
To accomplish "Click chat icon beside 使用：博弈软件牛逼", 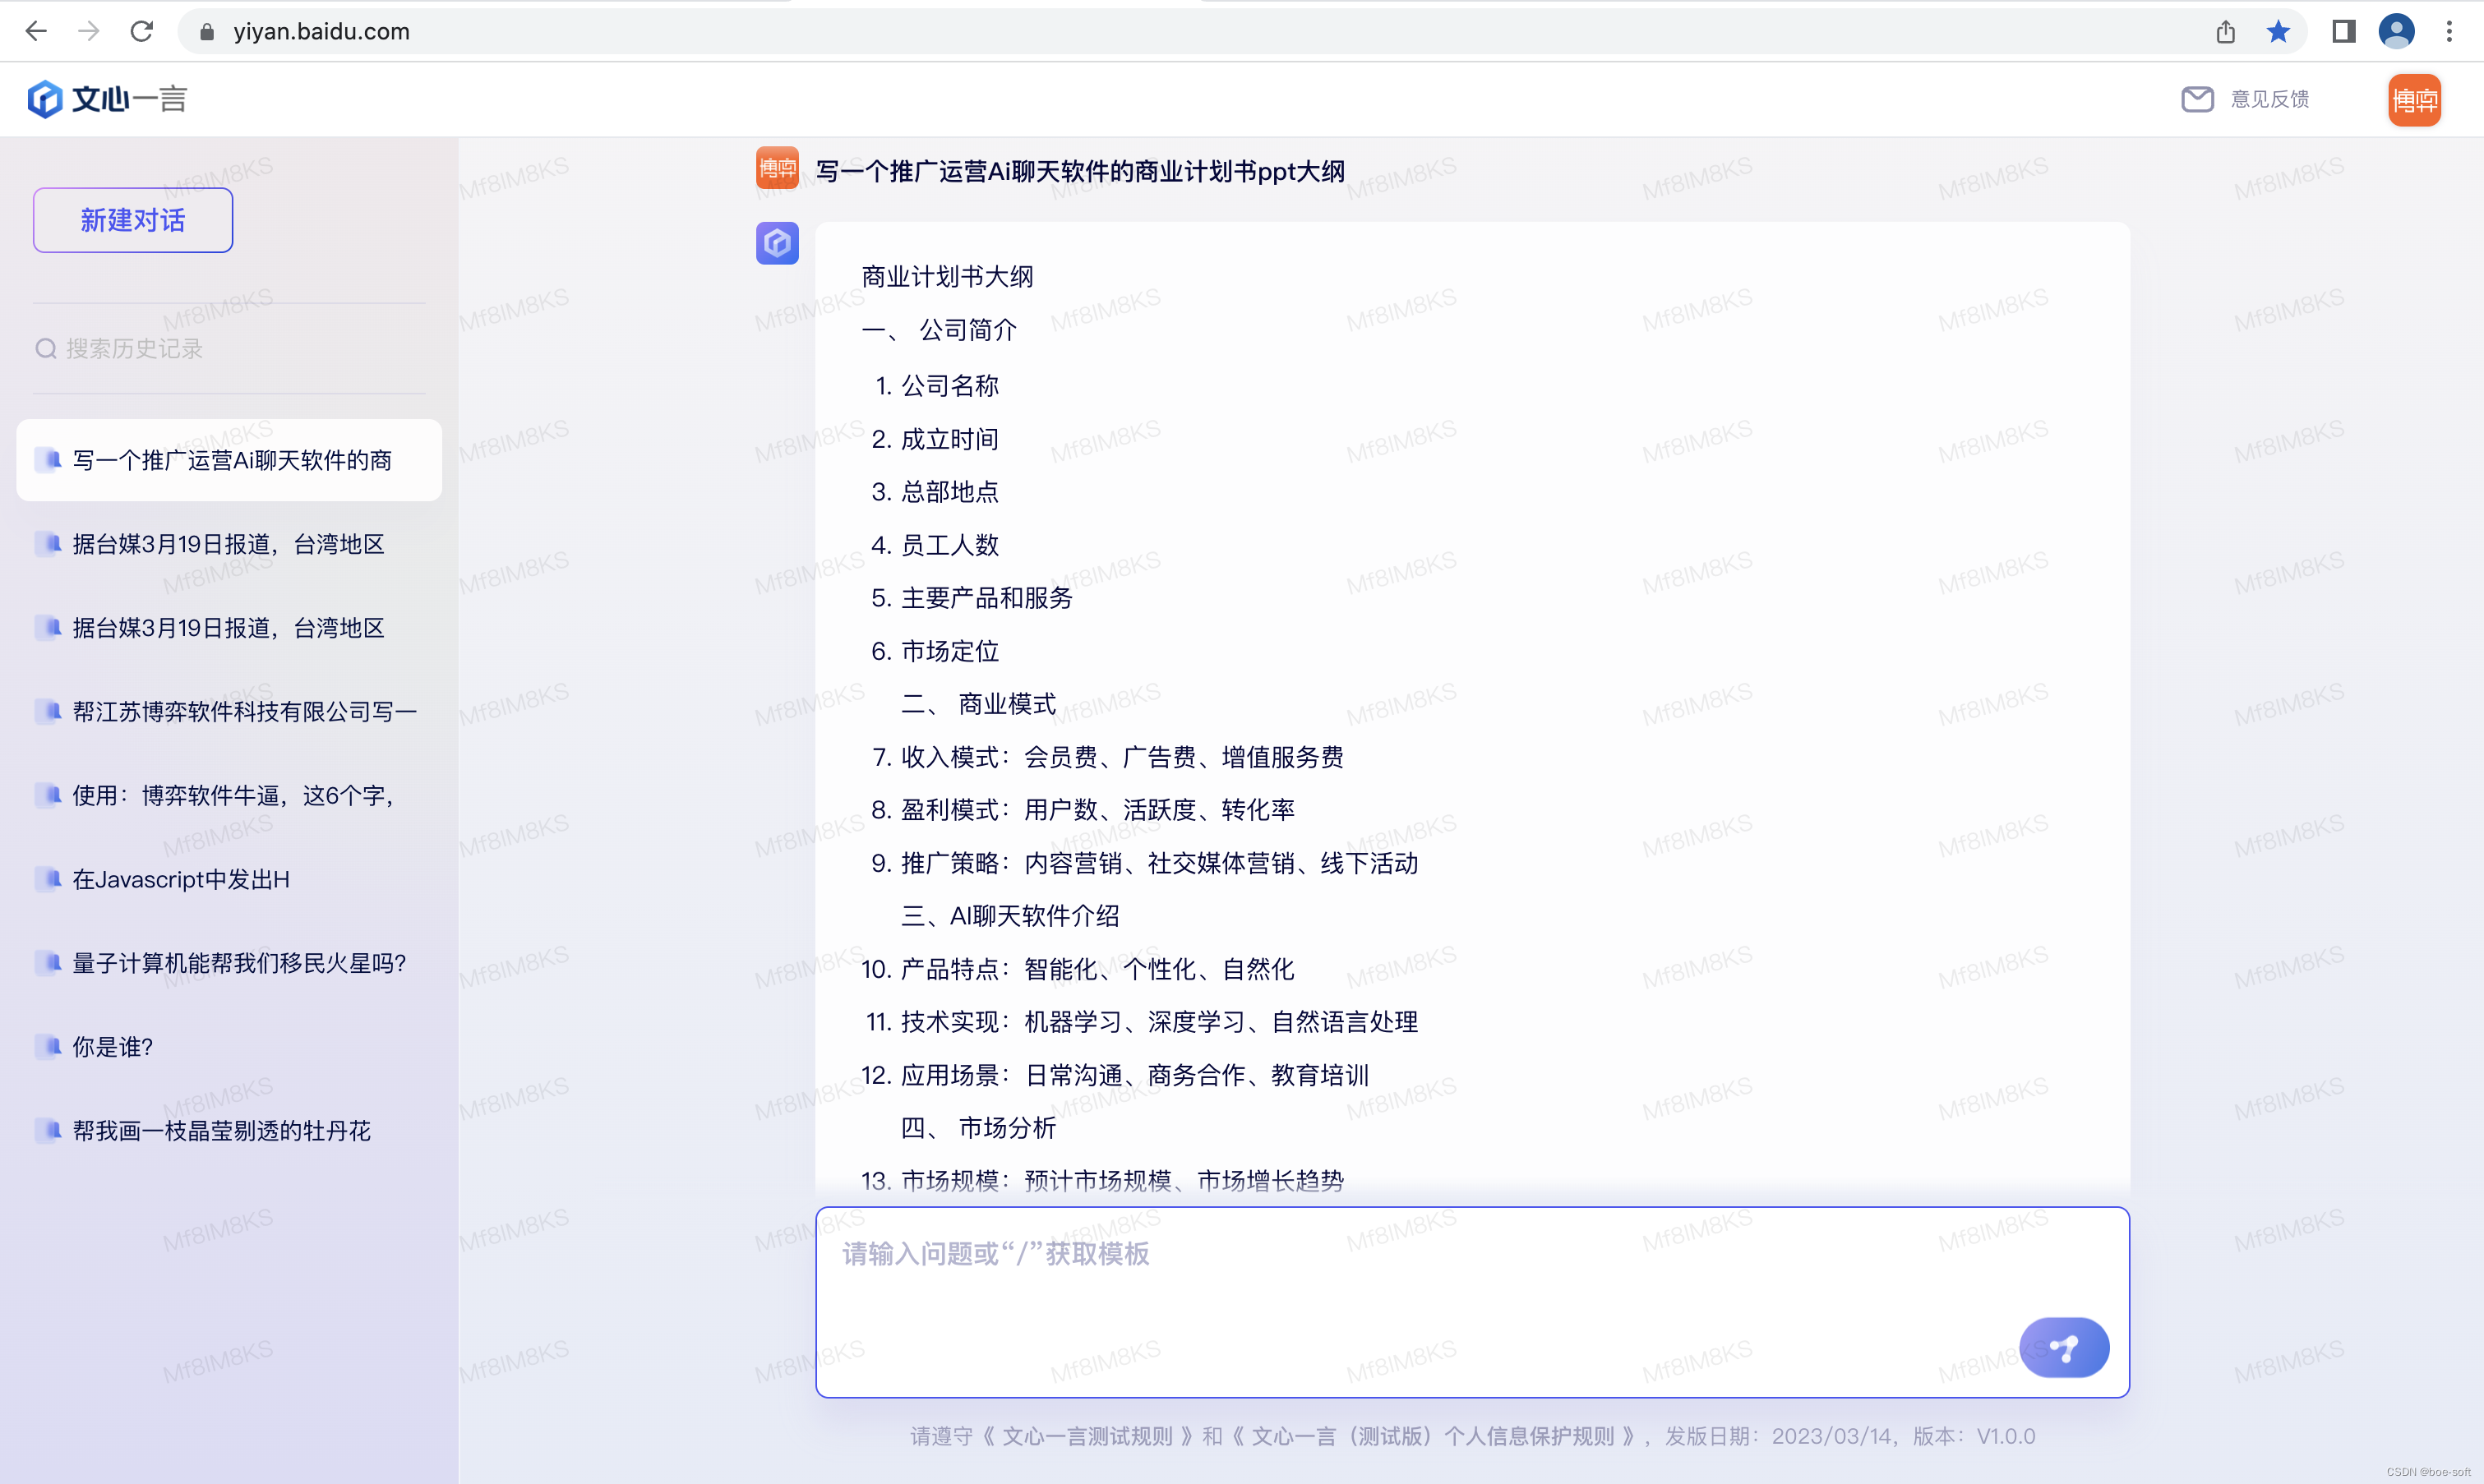I will tap(49, 794).
